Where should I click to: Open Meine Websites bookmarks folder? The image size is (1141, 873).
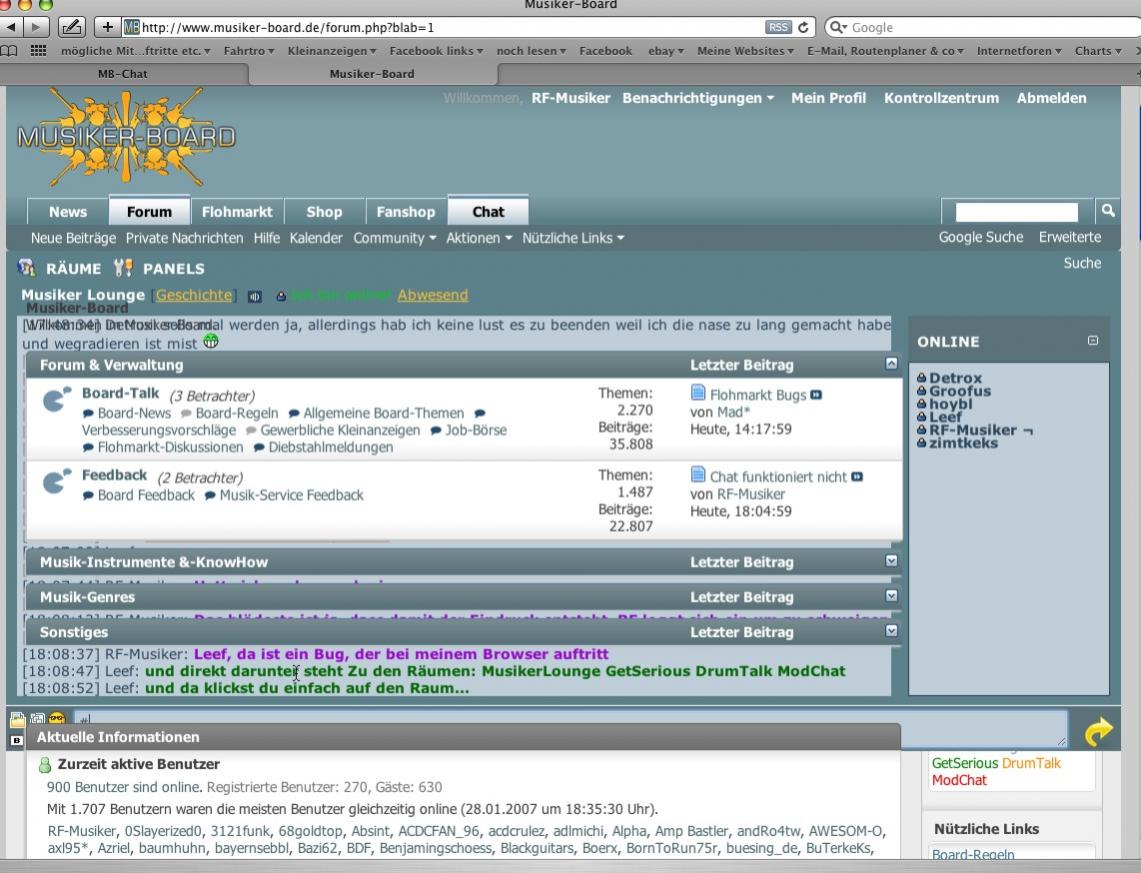point(745,51)
